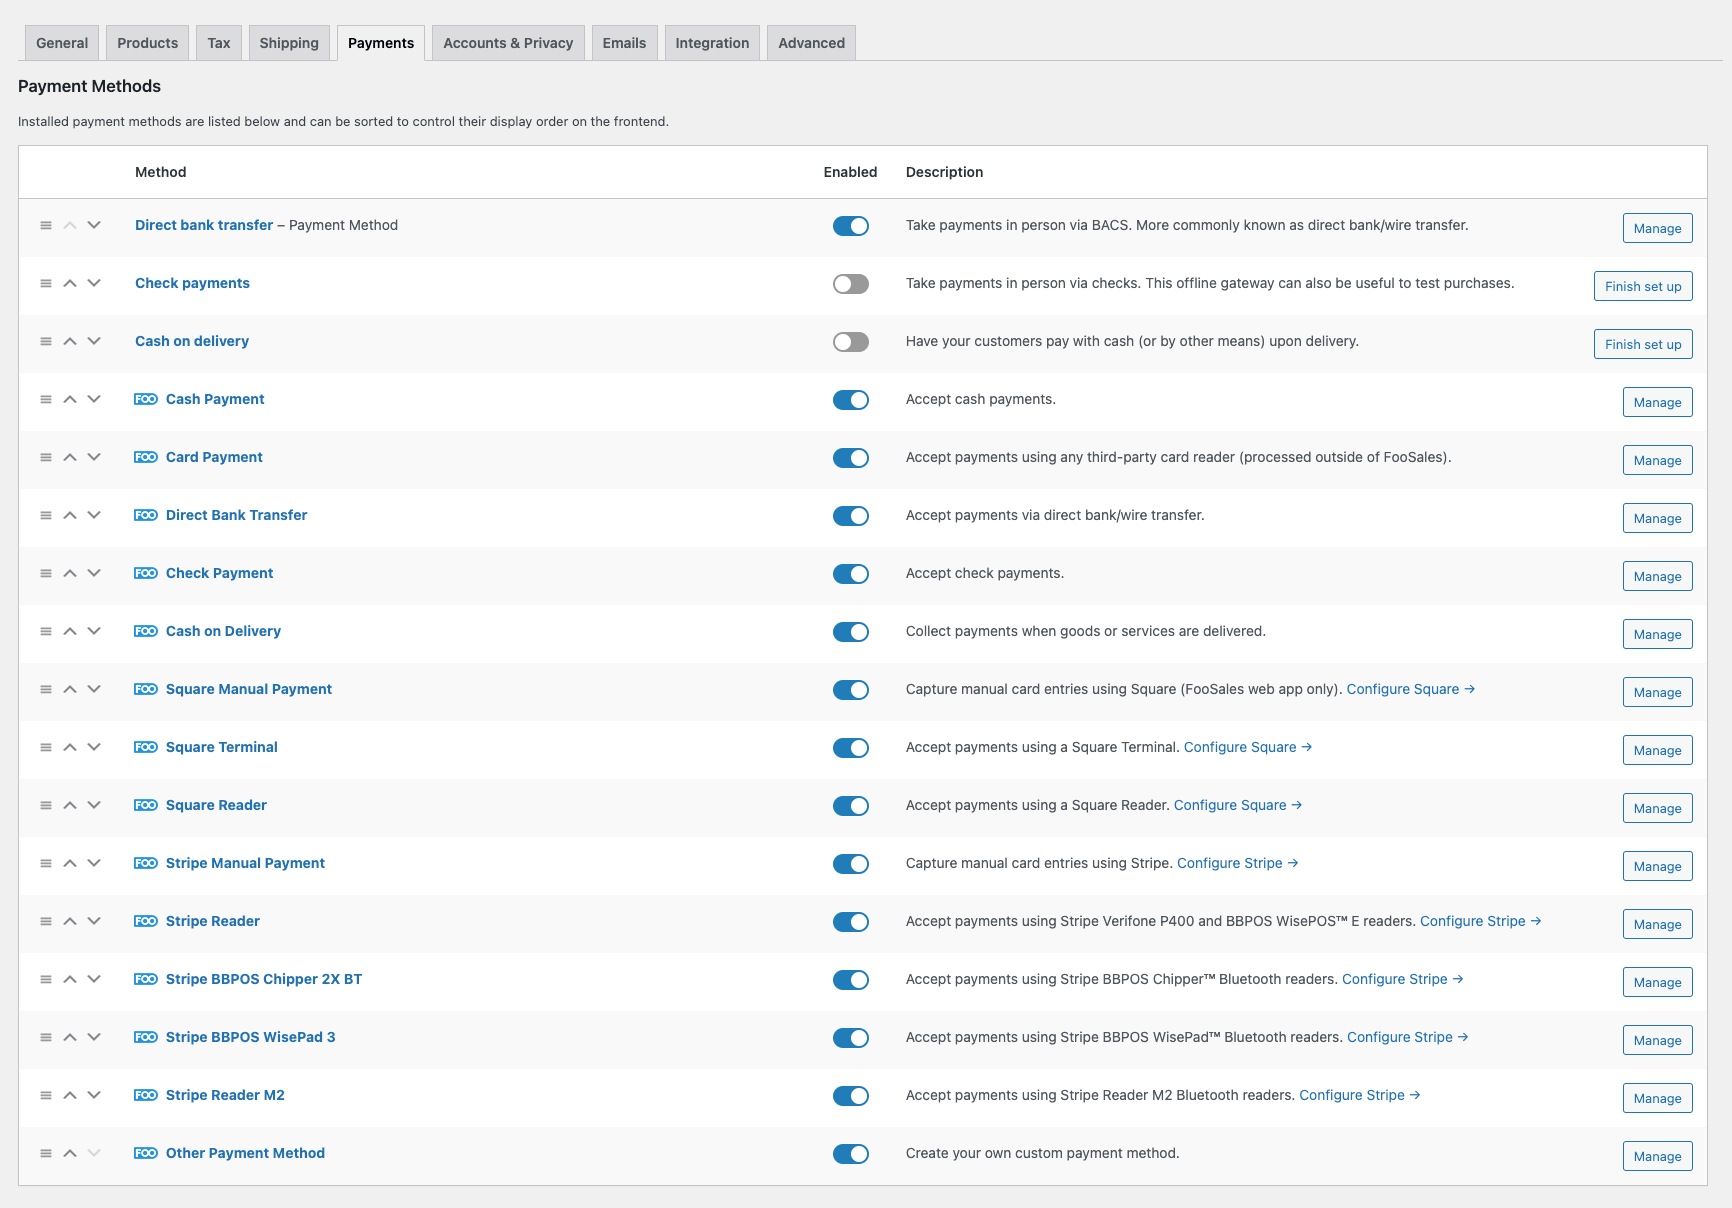Image resolution: width=1732 pixels, height=1208 pixels.
Task: Click drag handle icon for Cash on Delivery FooSales row
Action: tap(46, 631)
